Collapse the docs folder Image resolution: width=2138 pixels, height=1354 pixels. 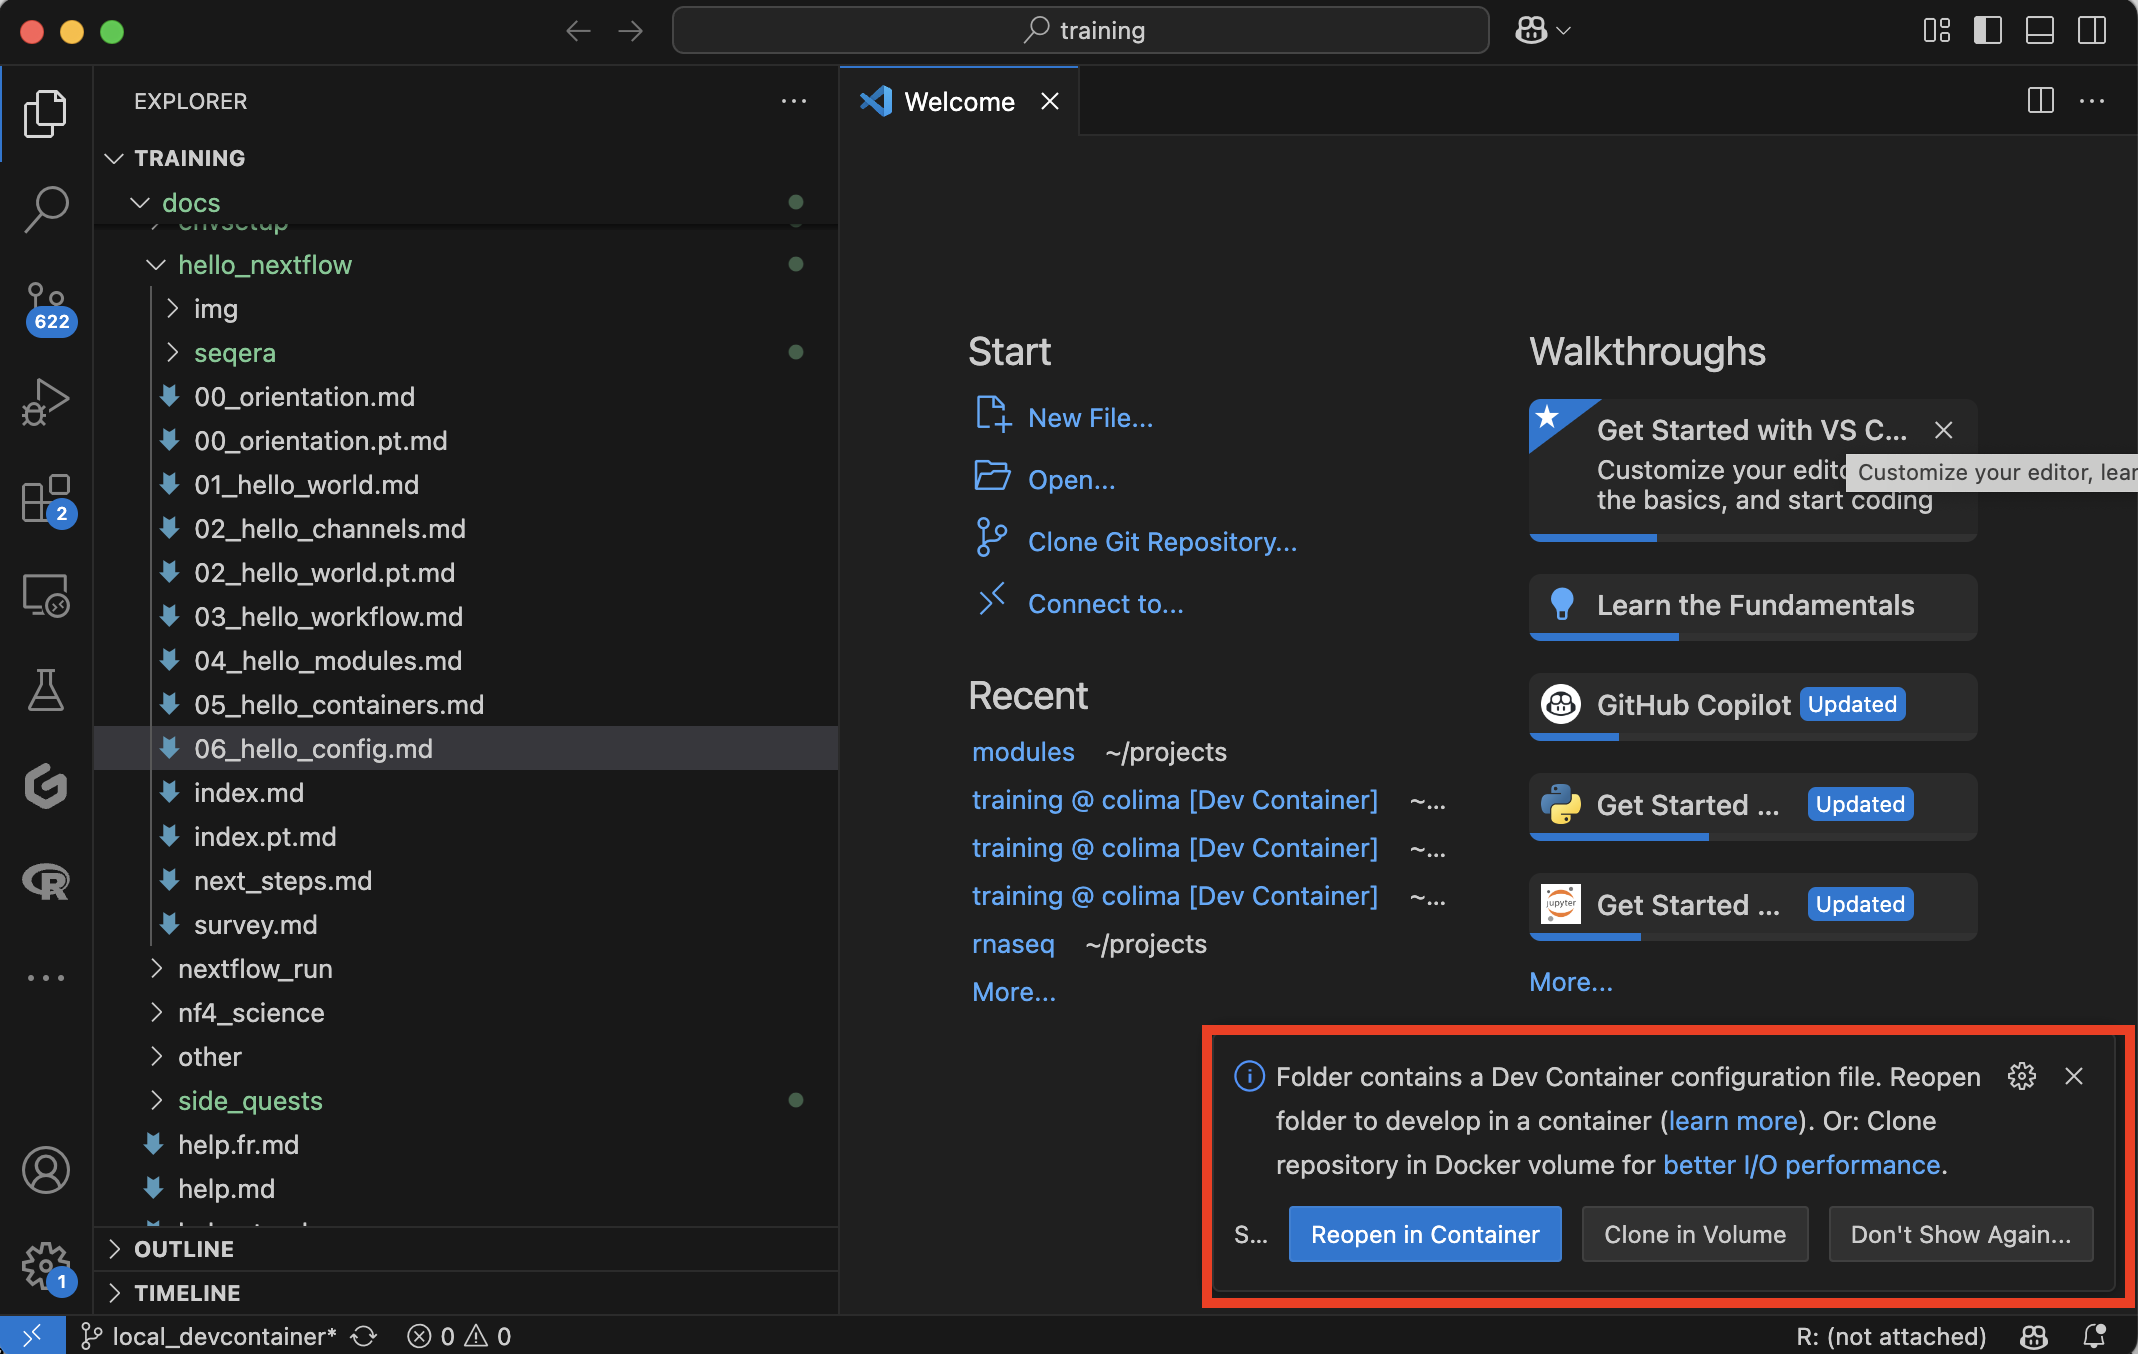[140, 203]
